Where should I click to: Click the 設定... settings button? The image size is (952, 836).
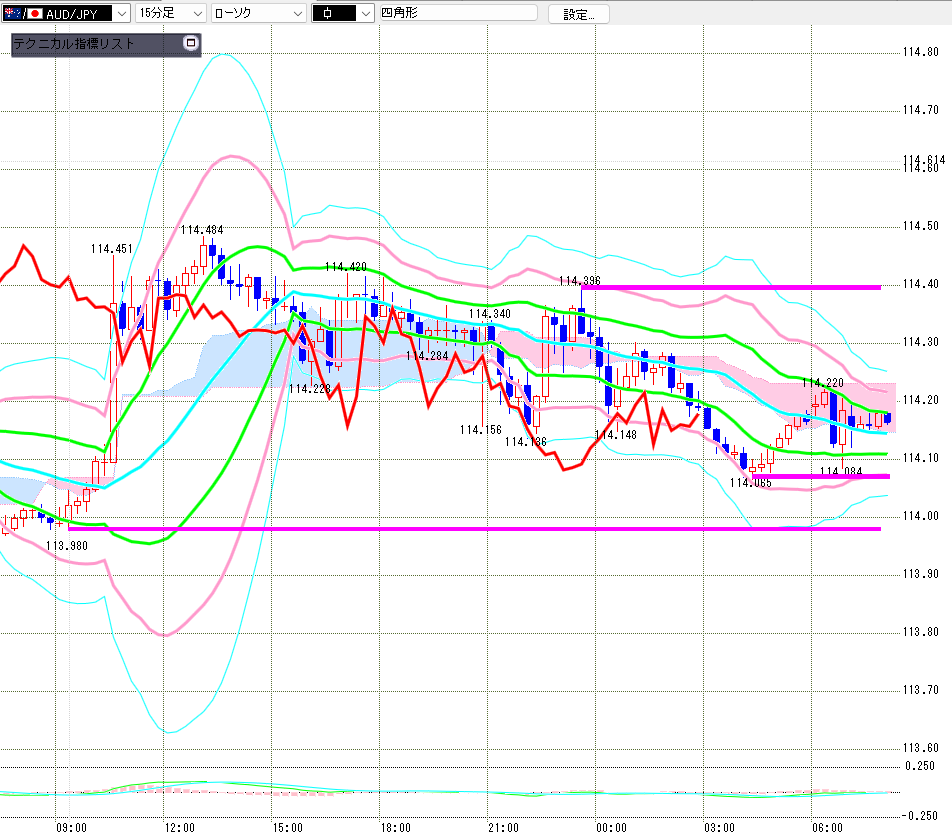coord(579,14)
